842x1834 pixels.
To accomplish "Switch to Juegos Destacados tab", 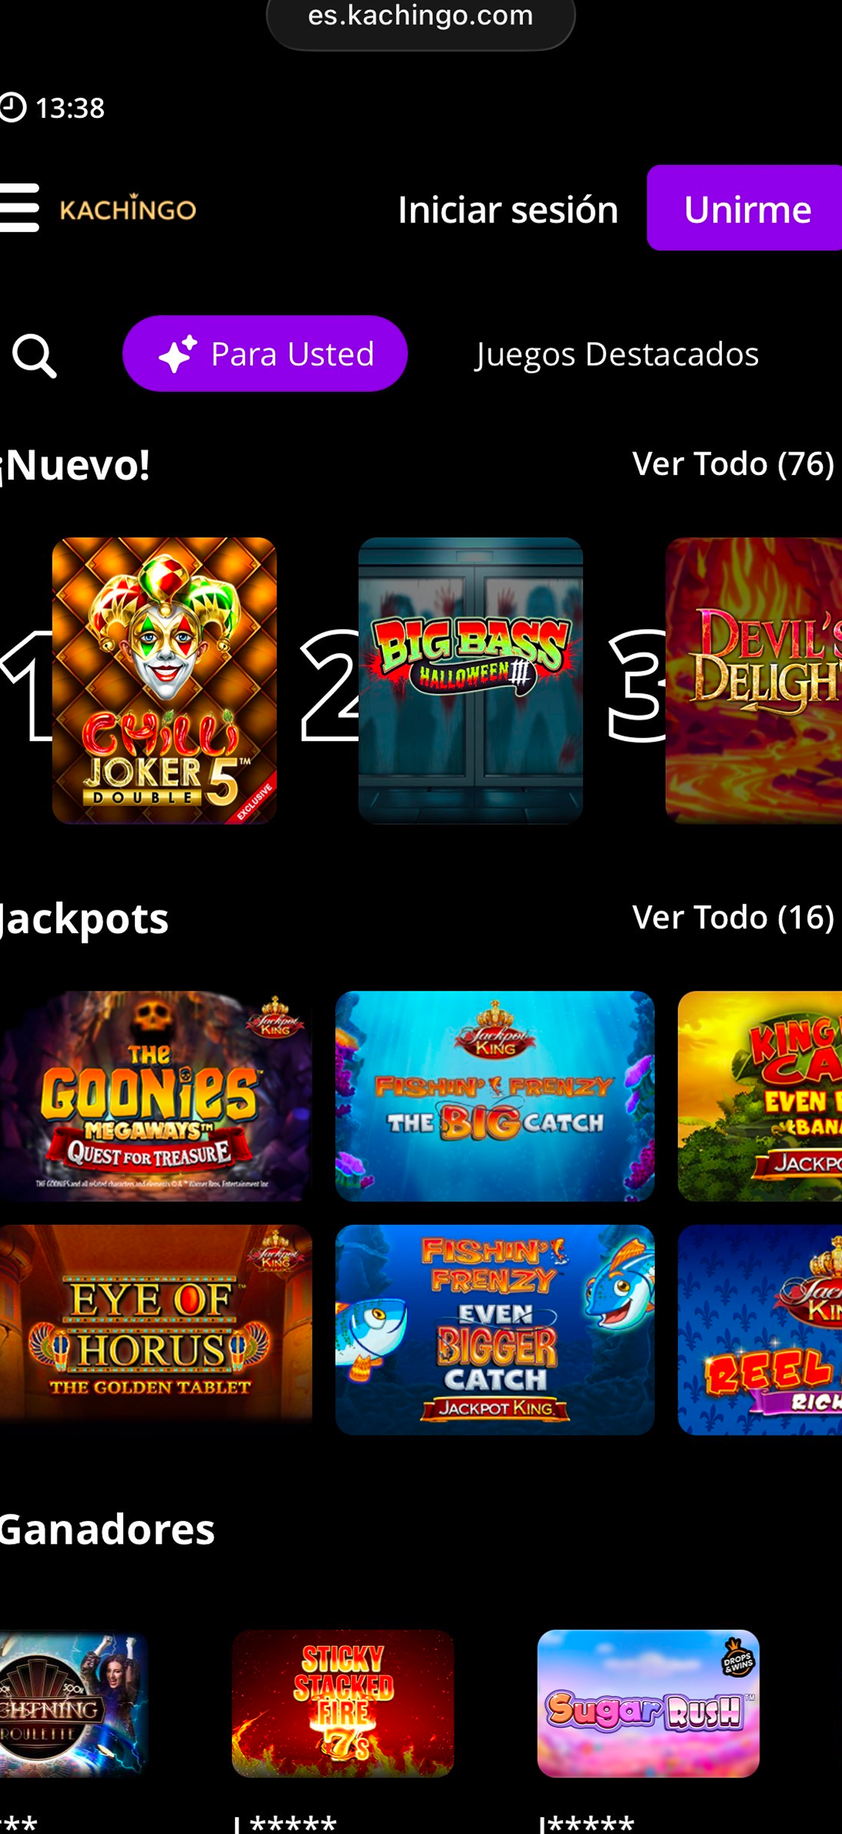I will pos(617,354).
